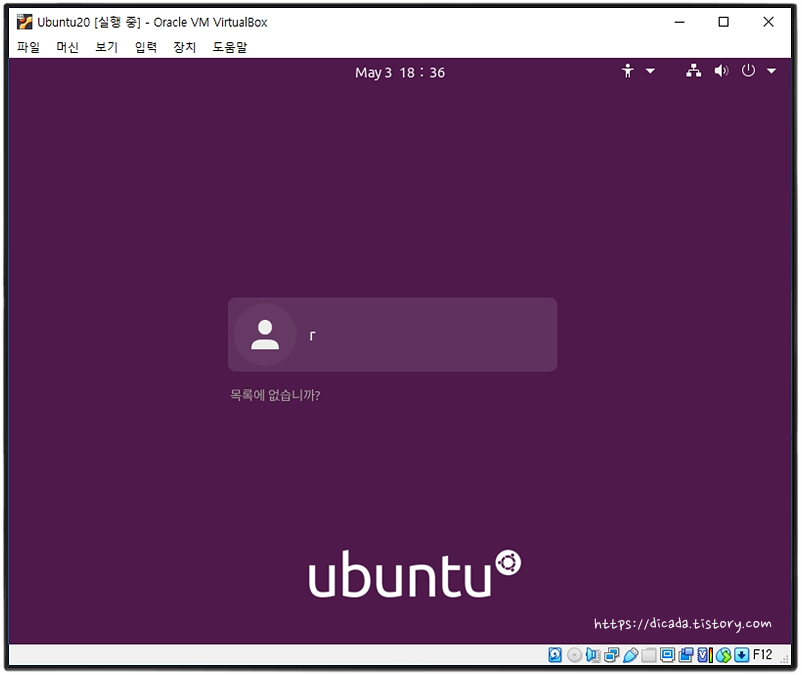Viewport: 802px width, 675px height.
Task: Click the host key arrow icon
Action: click(x=742, y=655)
